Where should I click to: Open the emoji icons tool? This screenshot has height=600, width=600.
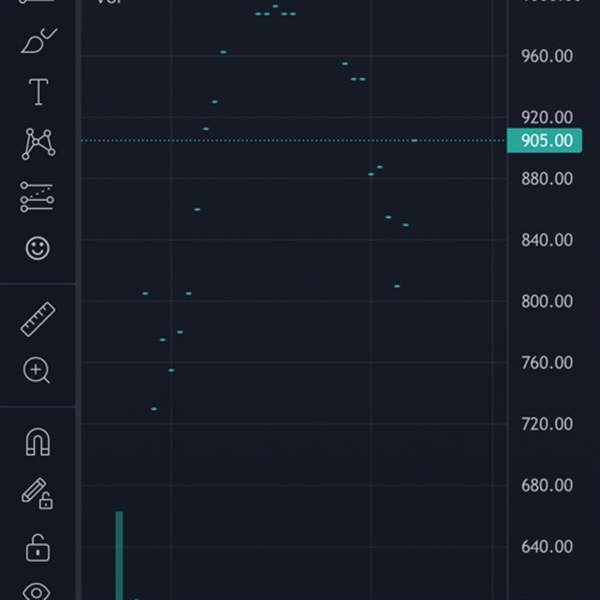[38, 248]
